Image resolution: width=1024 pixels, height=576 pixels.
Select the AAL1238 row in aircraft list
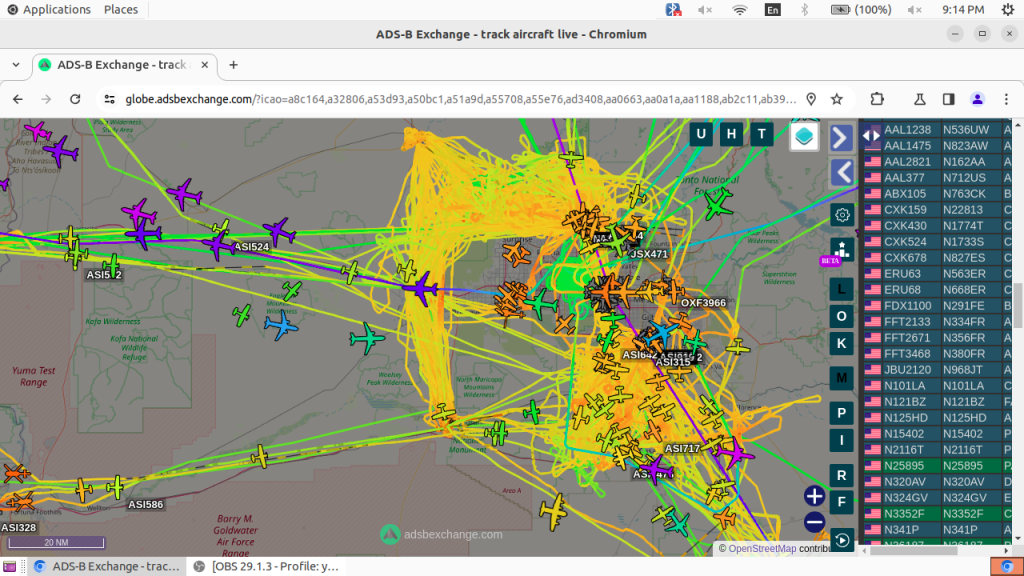click(x=935, y=130)
